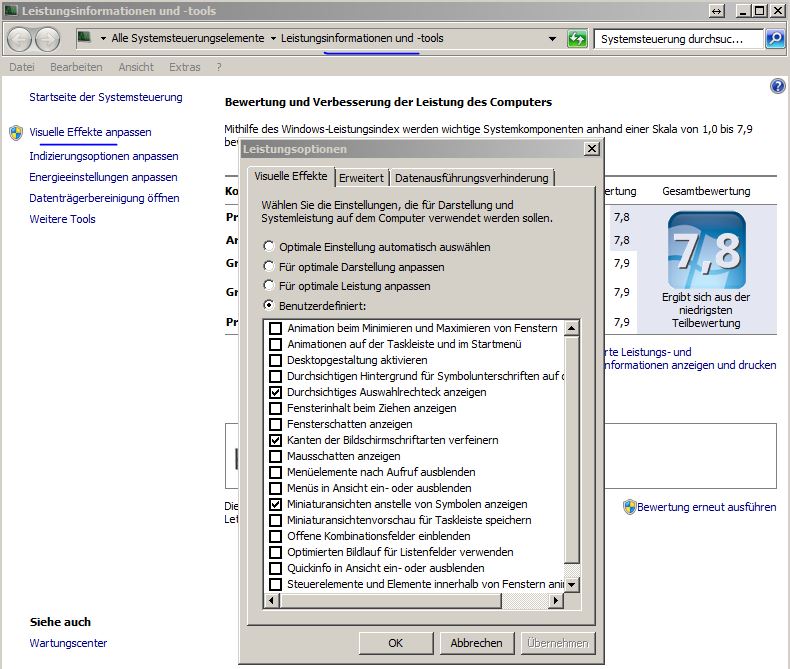Image resolution: width=790 pixels, height=669 pixels.
Task: Click the control panel icon in address bar
Action: (85, 38)
